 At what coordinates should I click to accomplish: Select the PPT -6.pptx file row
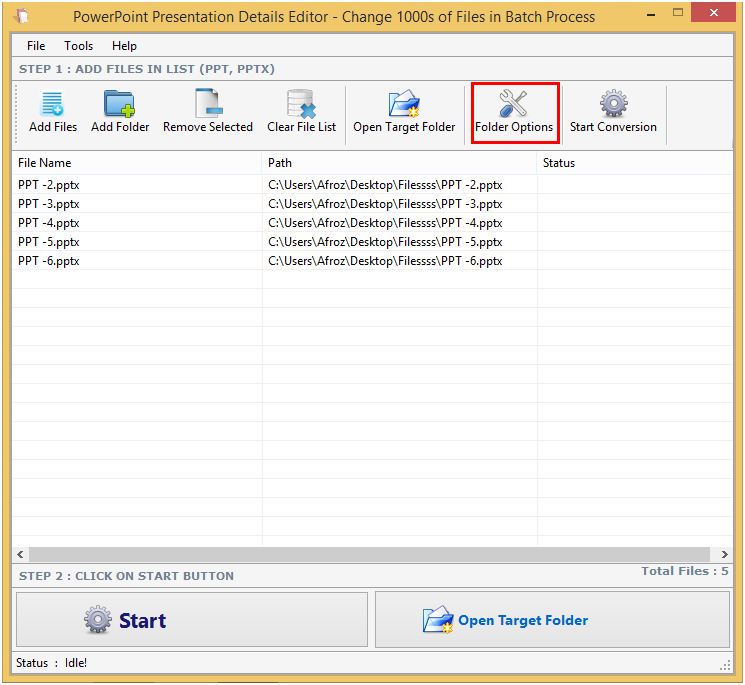372,261
